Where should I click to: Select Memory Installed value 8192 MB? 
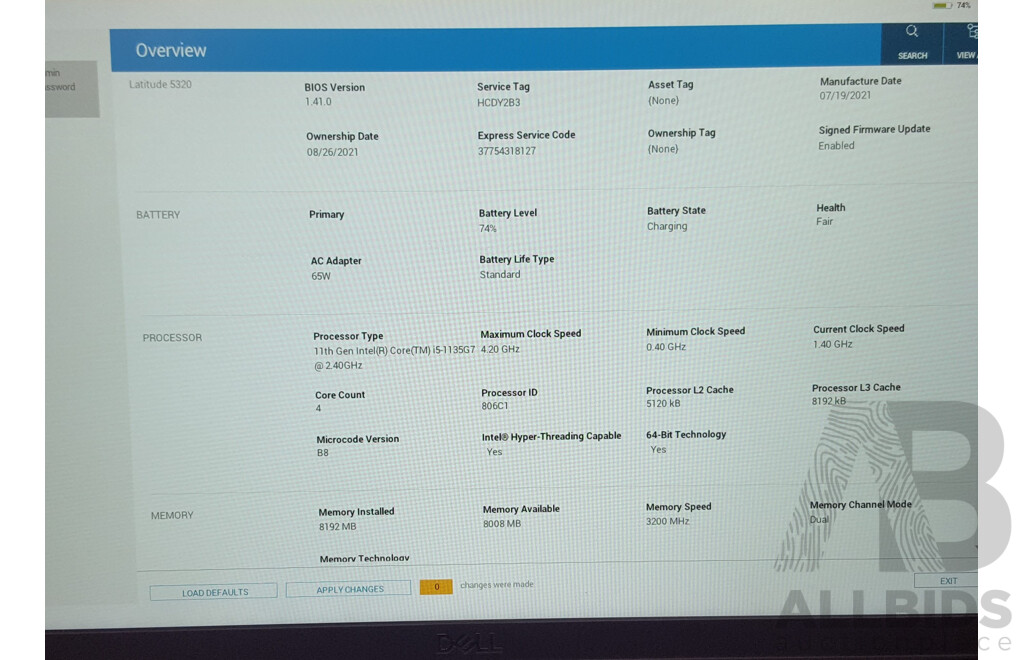[338, 526]
